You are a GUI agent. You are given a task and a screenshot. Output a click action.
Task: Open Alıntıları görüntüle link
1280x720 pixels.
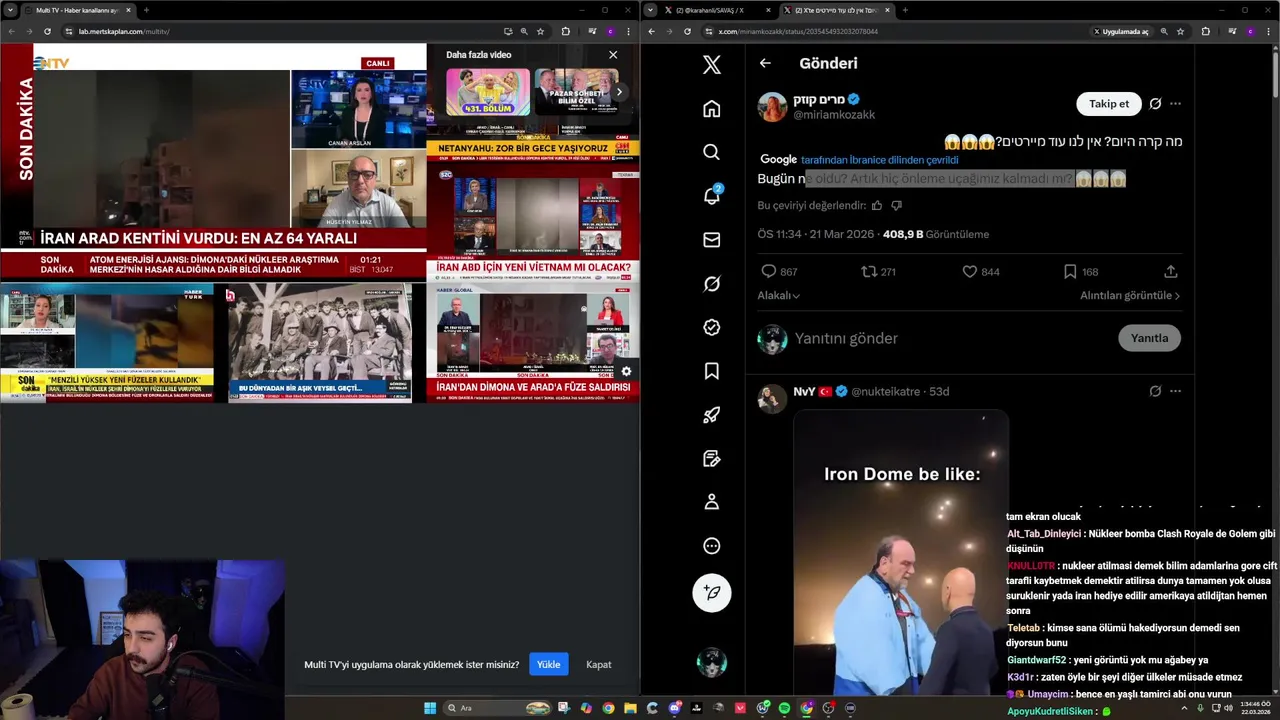click(x=1130, y=296)
